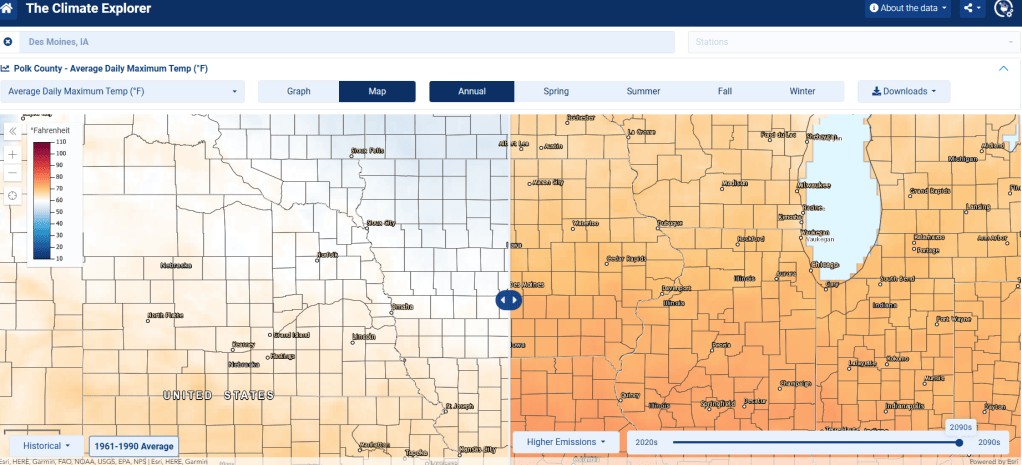Collapse the map legend panel
1022x465 pixels.
tap(12, 131)
